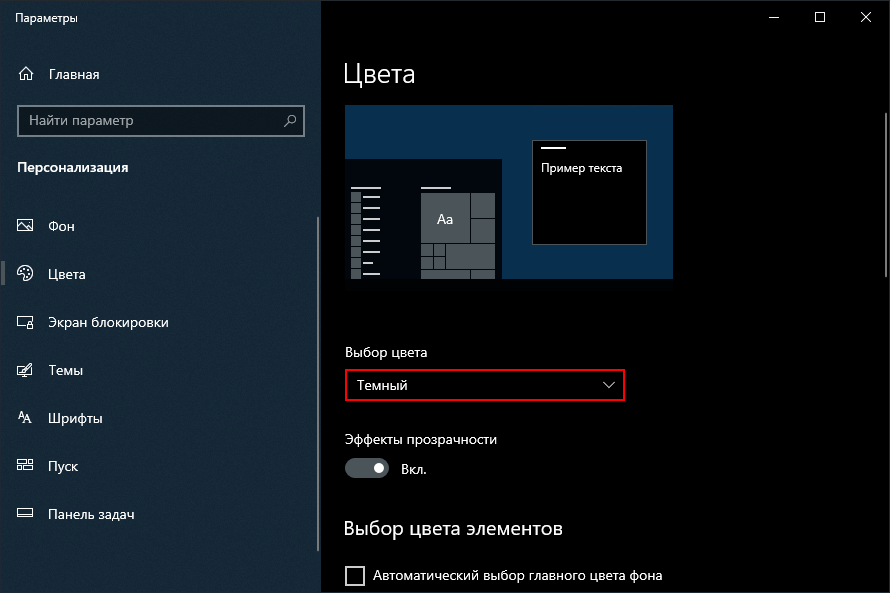Click the color preview image
The width and height of the screenshot is (890, 593).
pyautogui.click(x=509, y=192)
